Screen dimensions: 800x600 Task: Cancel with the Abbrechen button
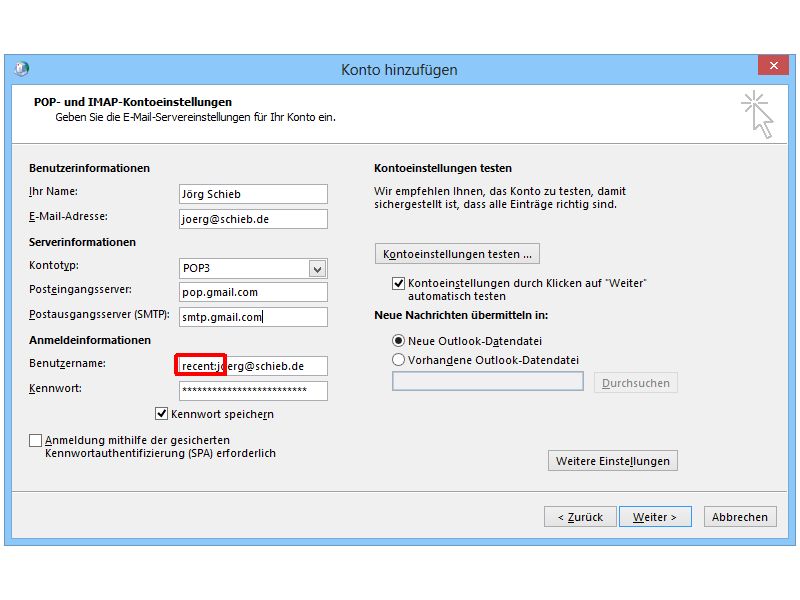[x=740, y=516]
